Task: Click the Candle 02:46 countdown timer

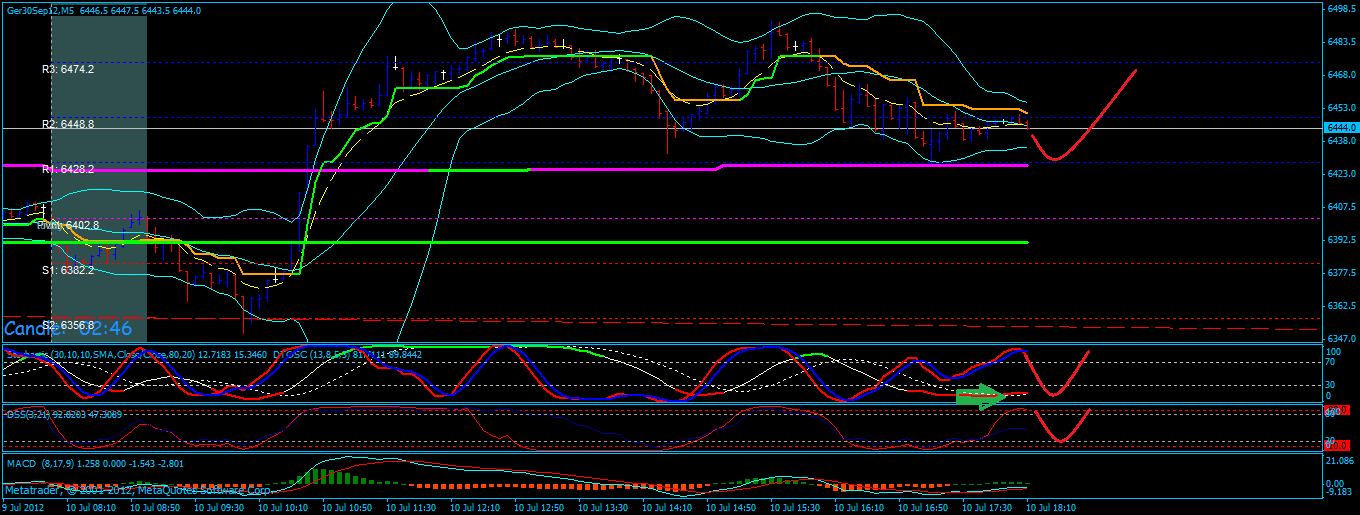Action: tap(68, 327)
